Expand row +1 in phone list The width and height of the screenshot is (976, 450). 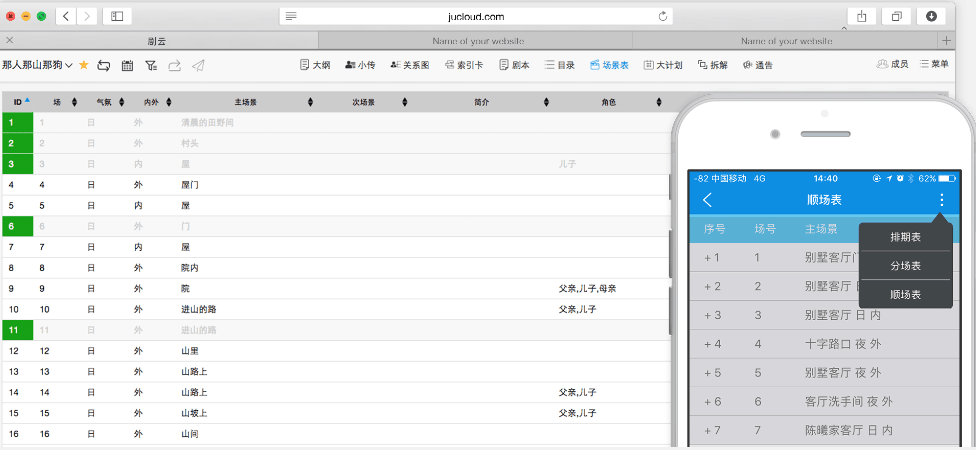(x=712, y=257)
